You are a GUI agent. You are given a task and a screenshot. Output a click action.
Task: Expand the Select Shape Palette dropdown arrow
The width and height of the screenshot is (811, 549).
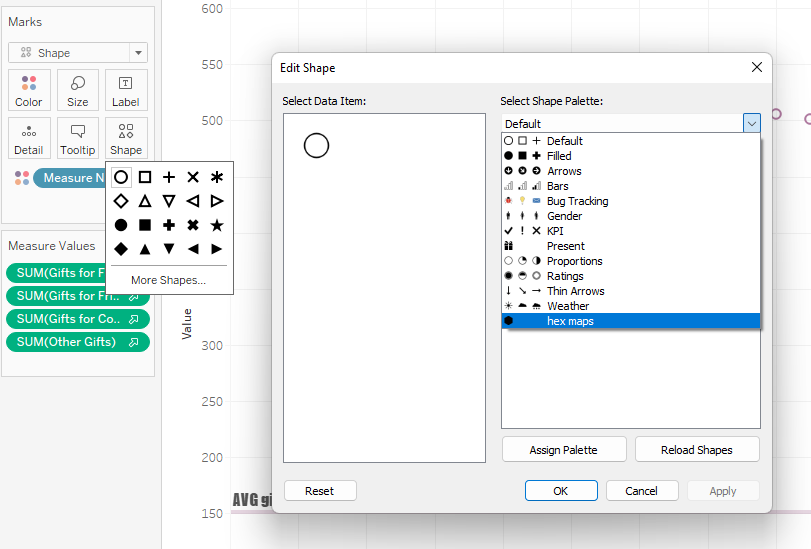(x=751, y=123)
